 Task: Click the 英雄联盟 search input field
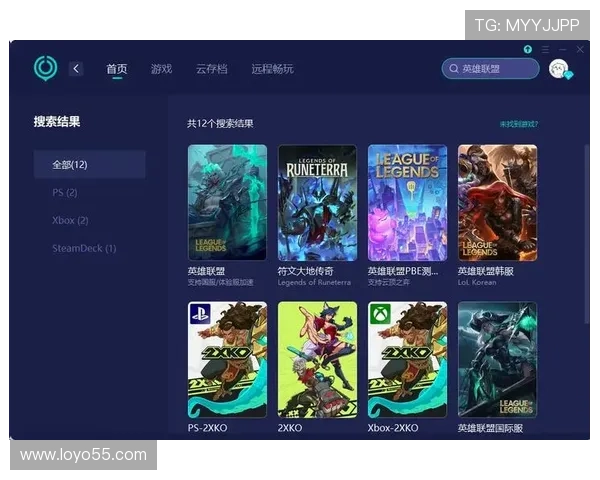tap(491, 69)
